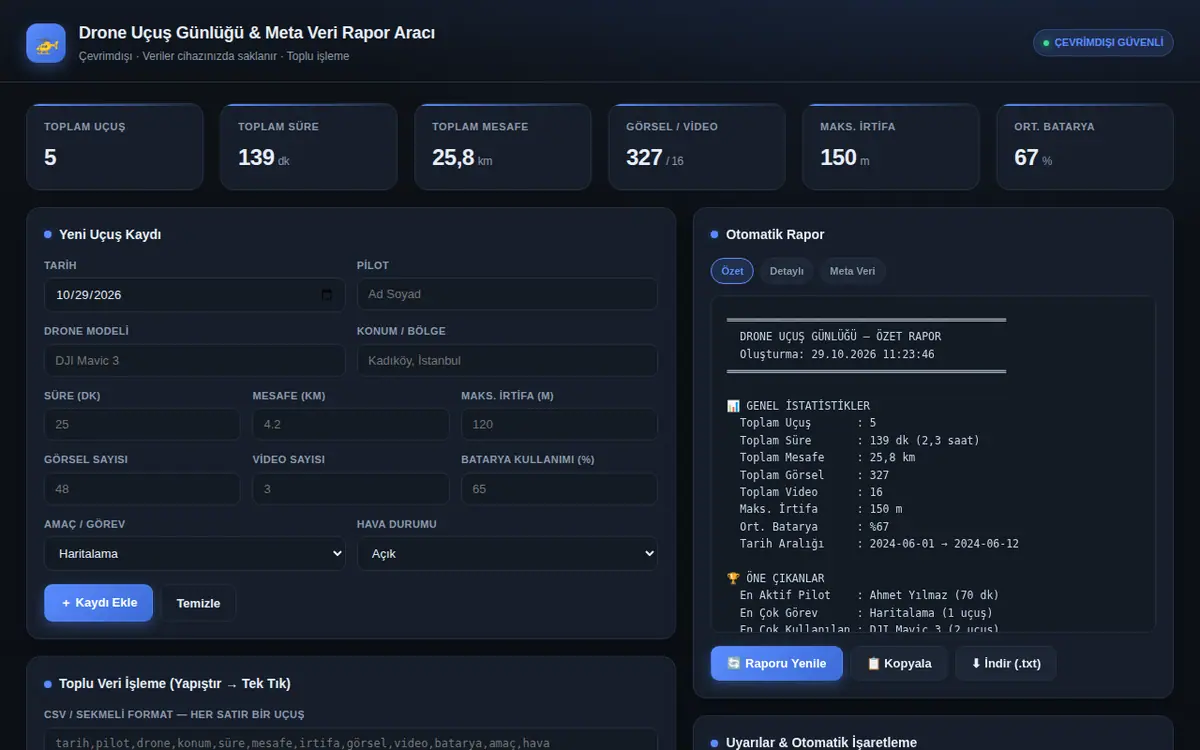Select the Toplam Süre stat card
This screenshot has width=1200, height=750.
[x=309, y=147]
